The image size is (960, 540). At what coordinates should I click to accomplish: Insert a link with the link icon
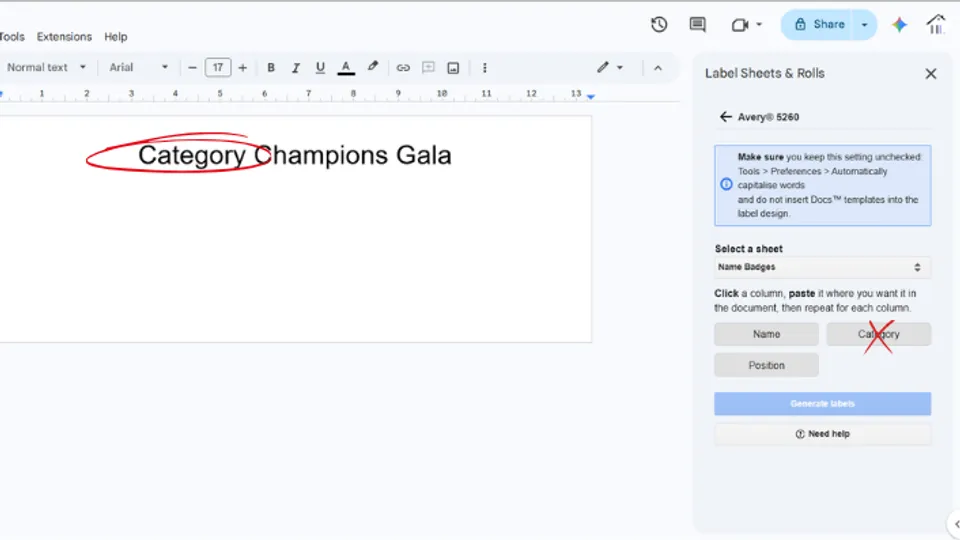(403, 67)
